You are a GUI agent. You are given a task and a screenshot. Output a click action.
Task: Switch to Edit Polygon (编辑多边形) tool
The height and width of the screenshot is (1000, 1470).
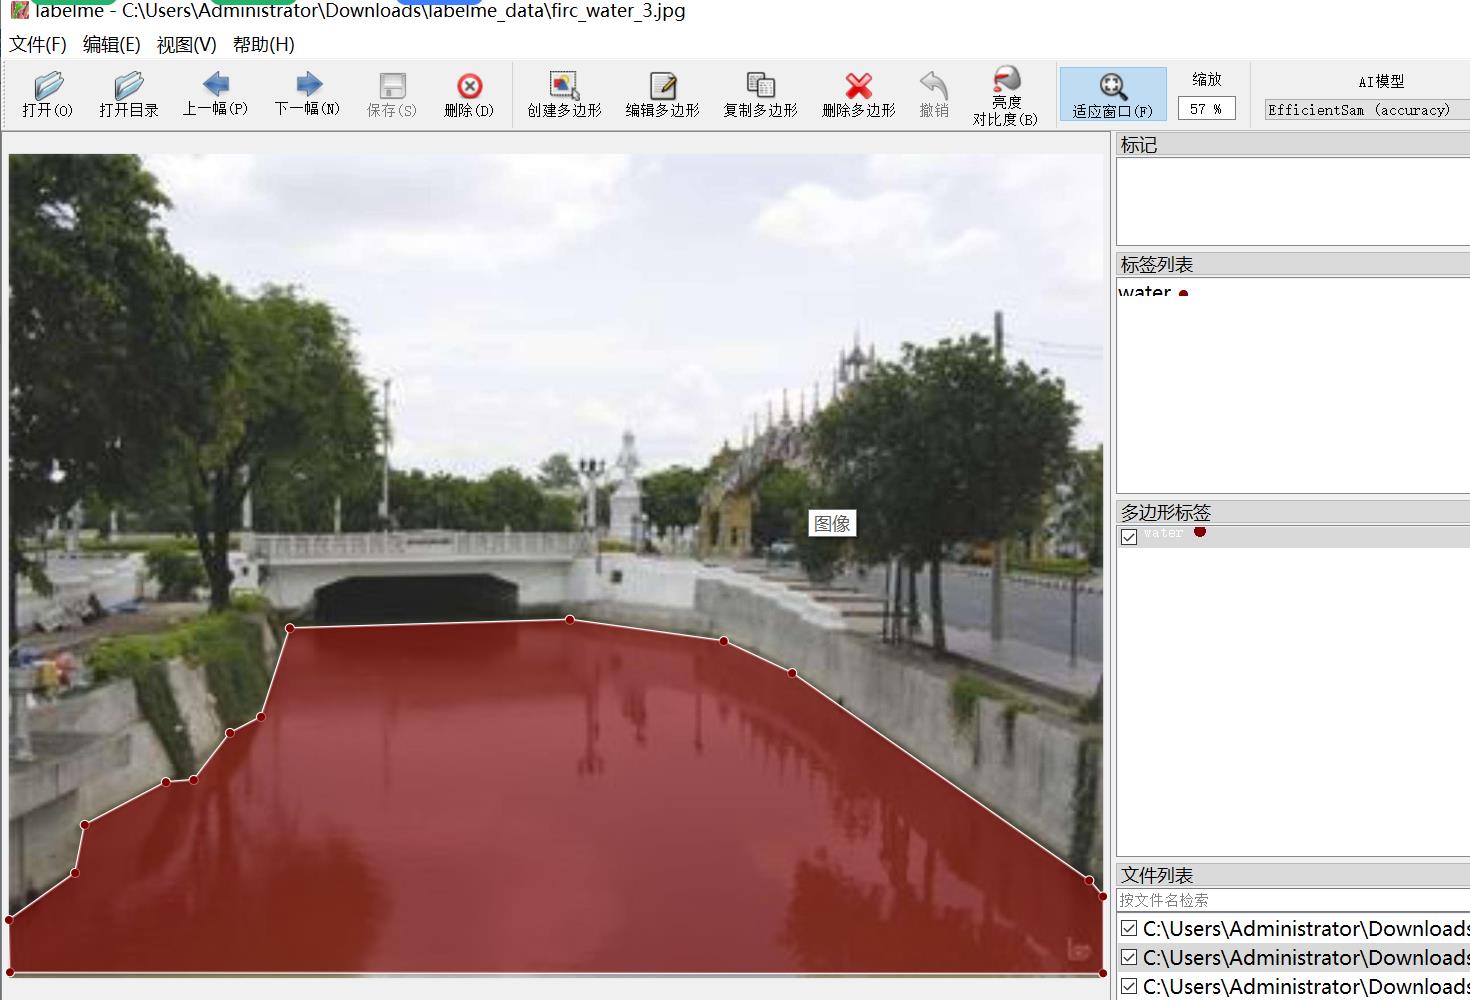coord(662,94)
